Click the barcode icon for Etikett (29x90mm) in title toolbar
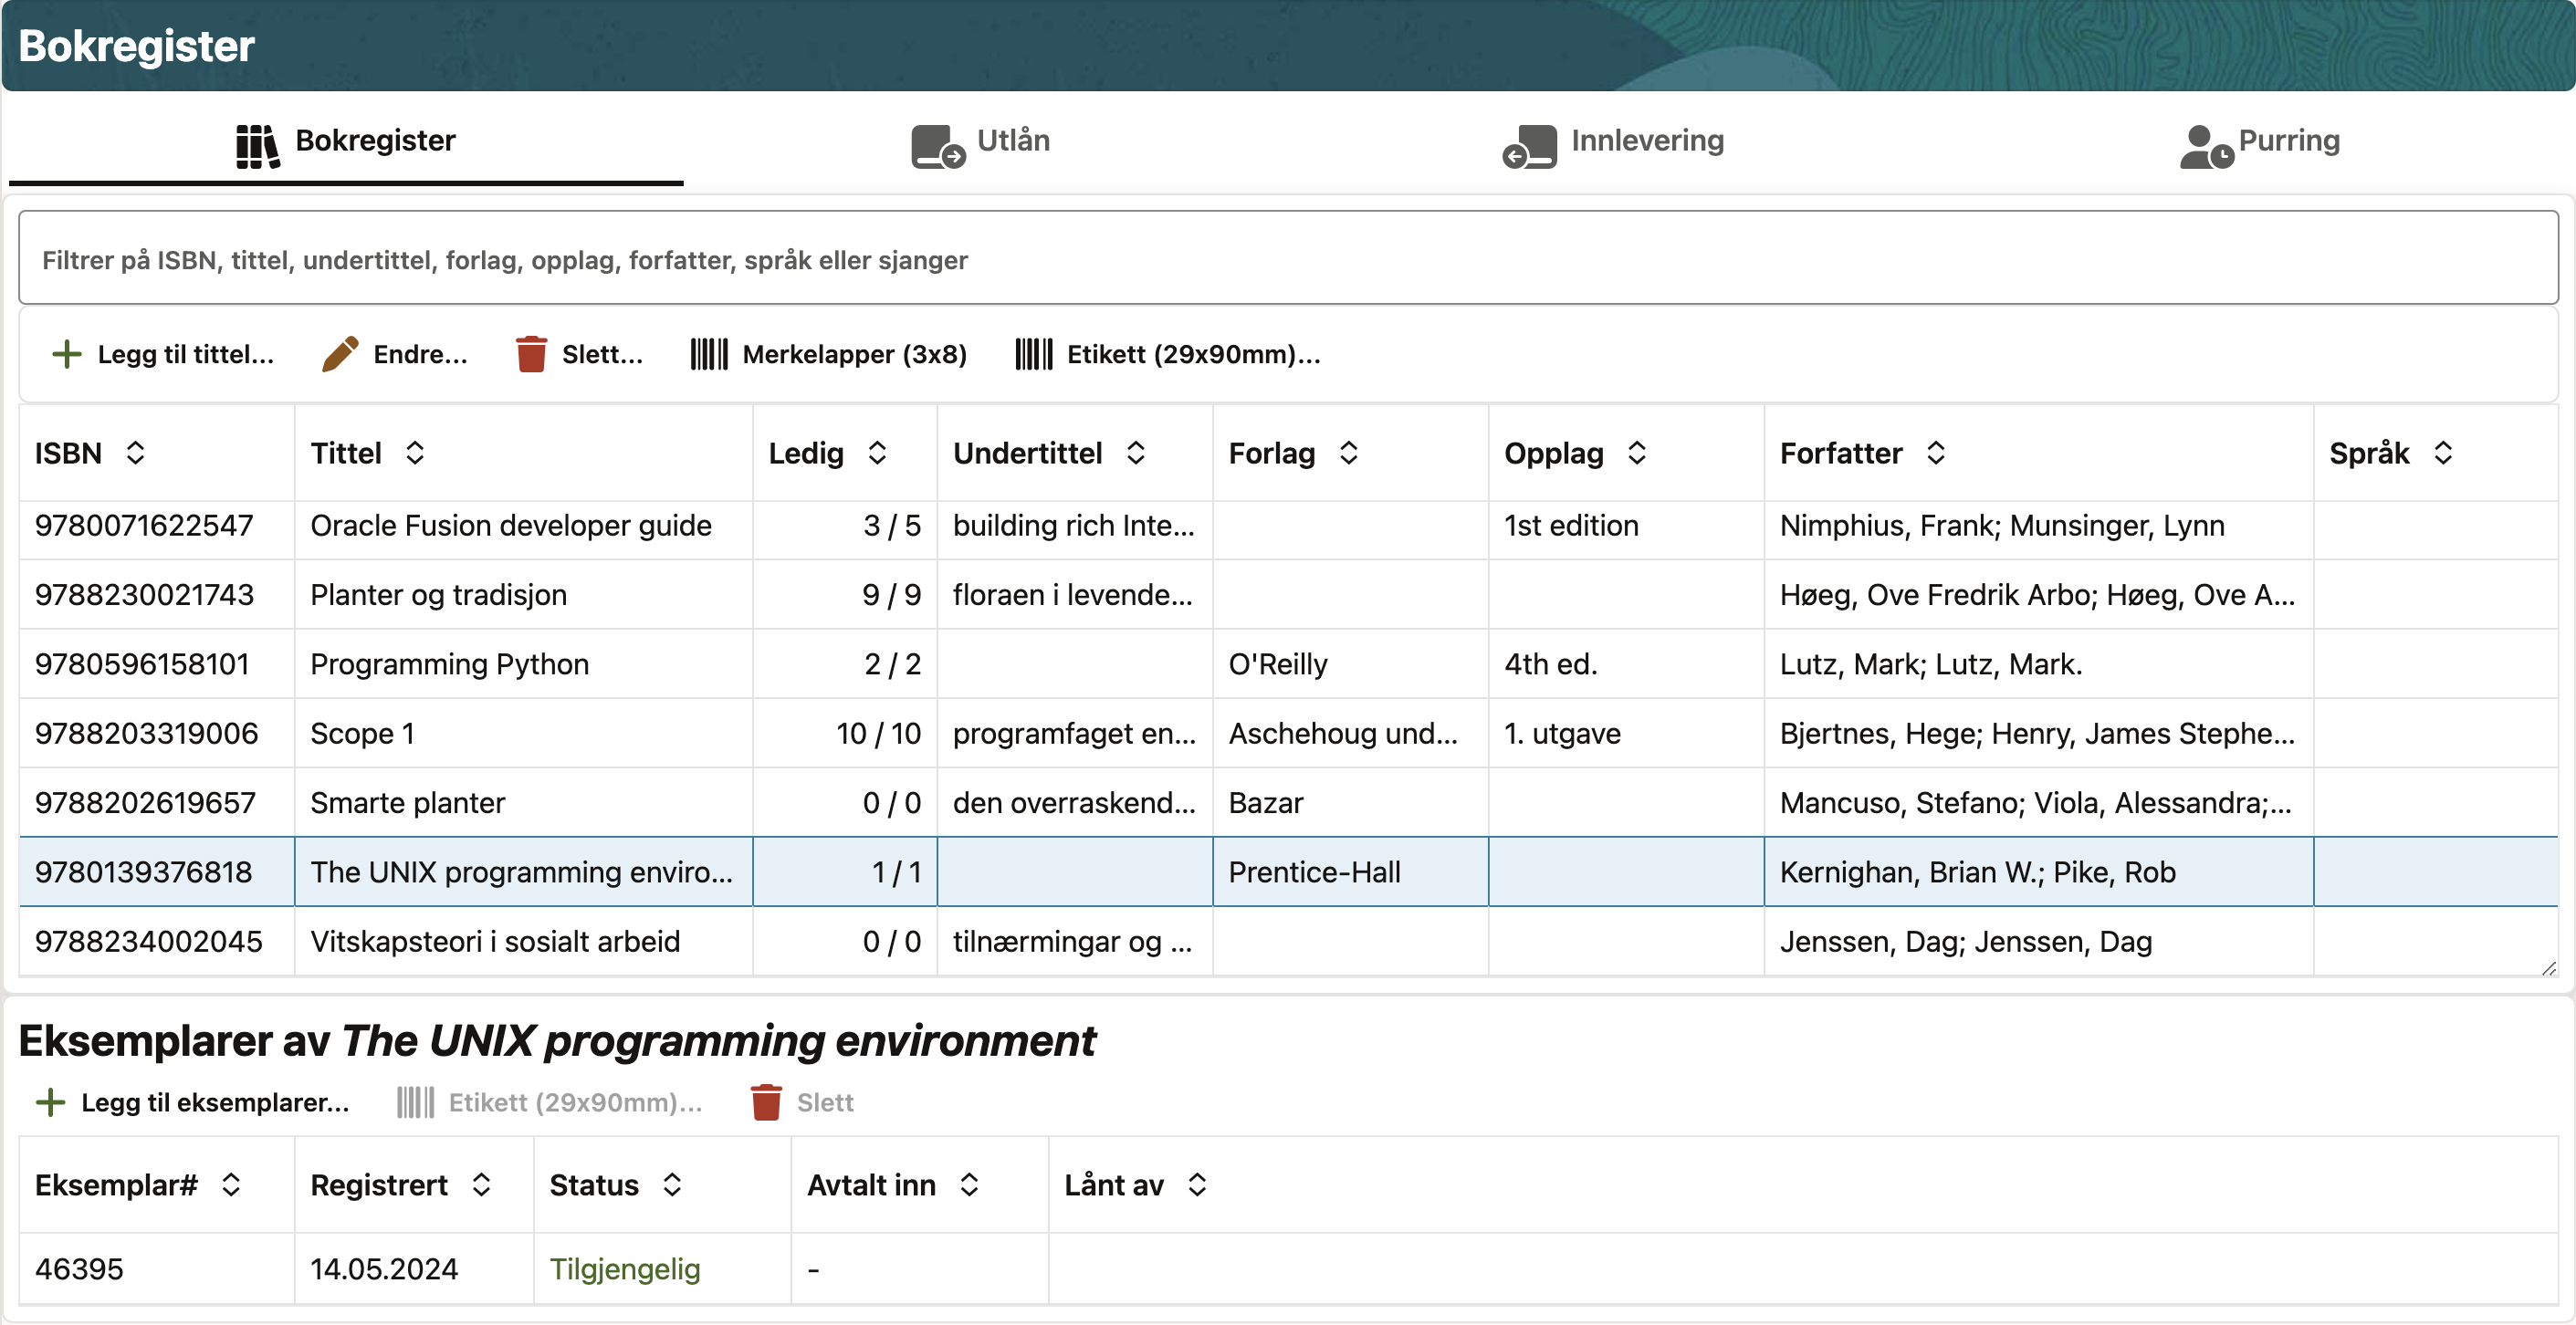 tap(1033, 354)
